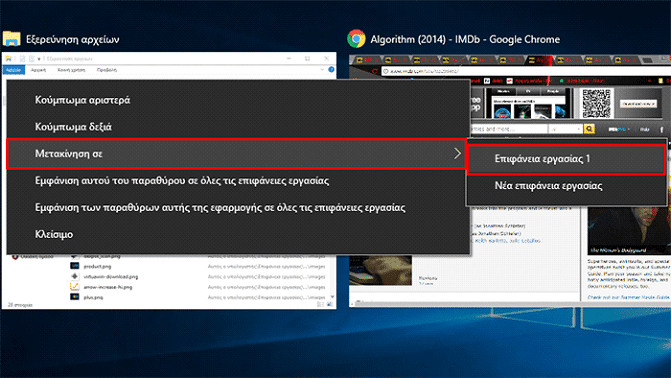Image resolution: width=671 pixels, height=378 pixels.
Task: Click the Facebook icon on IMDb page
Action: click(662, 129)
